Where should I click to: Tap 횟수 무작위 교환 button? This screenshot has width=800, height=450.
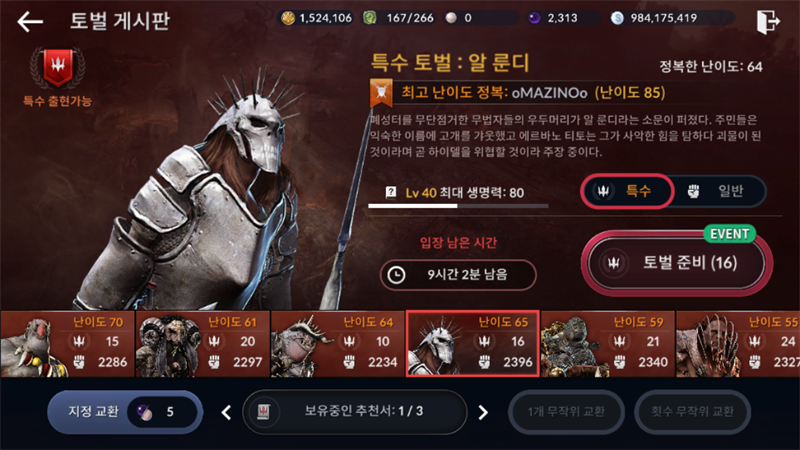pos(692,412)
